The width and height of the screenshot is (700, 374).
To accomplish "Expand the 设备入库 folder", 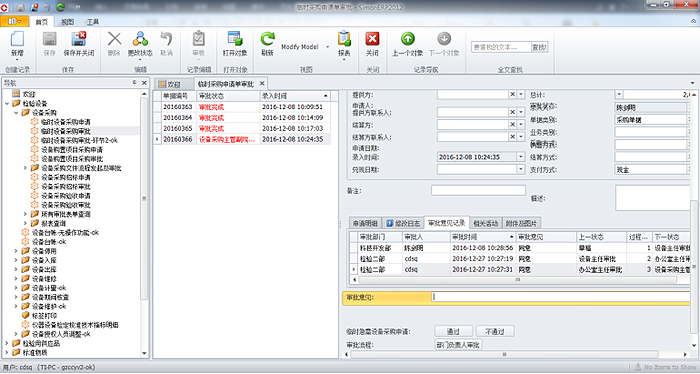I will [17, 260].
